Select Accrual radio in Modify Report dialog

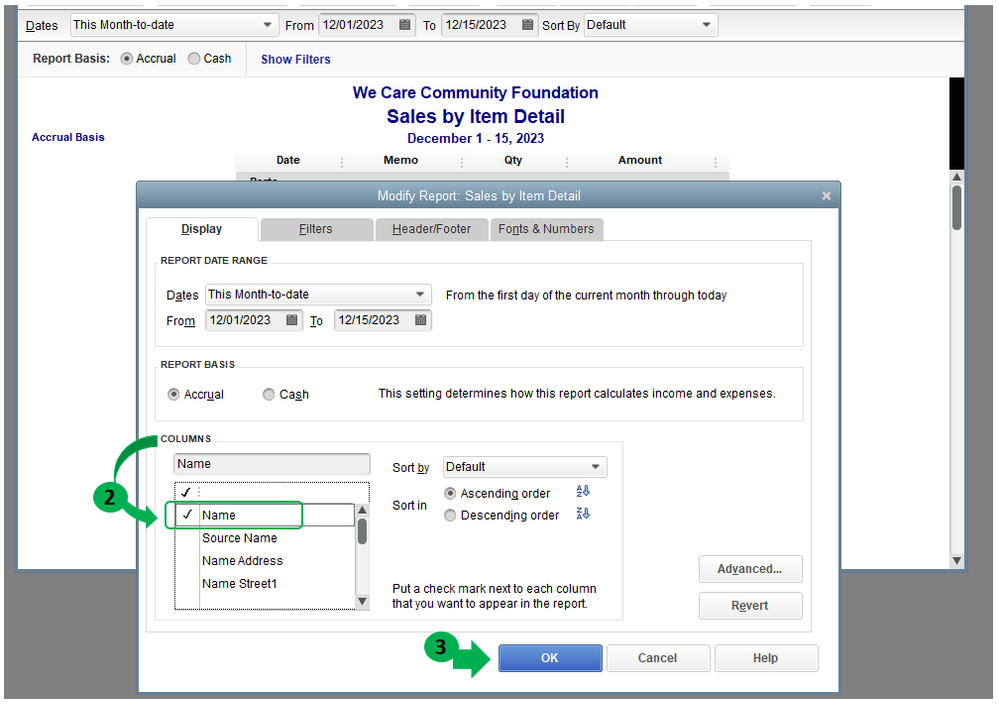[x=173, y=394]
